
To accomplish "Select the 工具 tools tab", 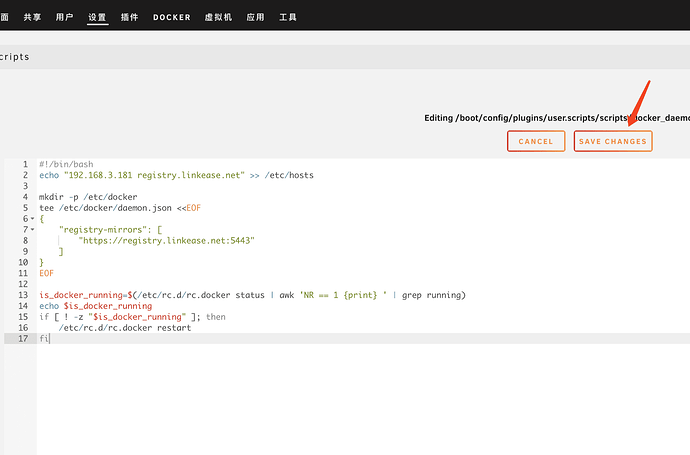I will click(x=287, y=18).
